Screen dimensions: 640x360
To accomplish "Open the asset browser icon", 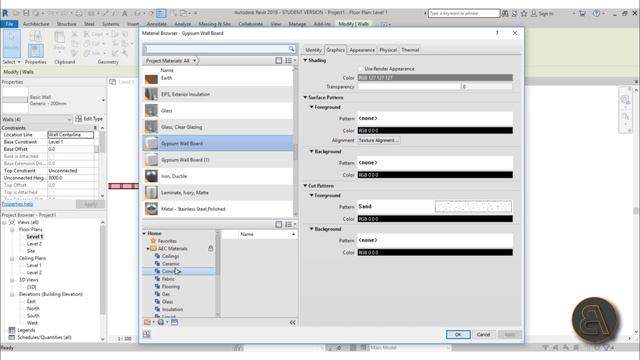I will pyautogui.click(x=175, y=322).
